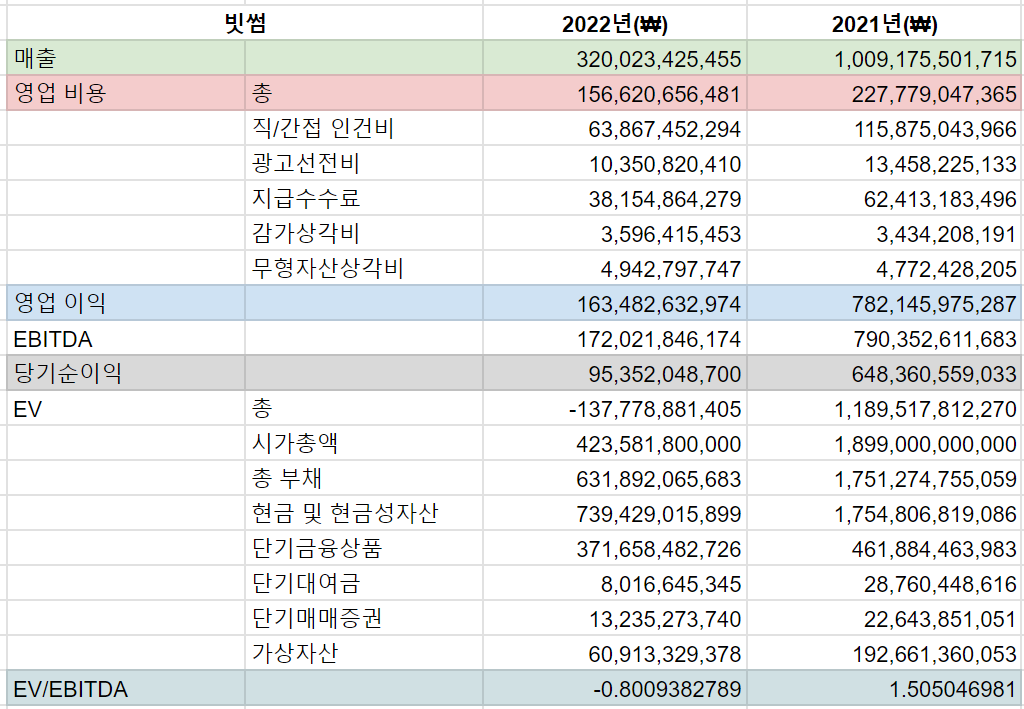Viewport: 1024px width, 709px height.
Task: Select value 4,942,797,747
Action: [671, 270]
